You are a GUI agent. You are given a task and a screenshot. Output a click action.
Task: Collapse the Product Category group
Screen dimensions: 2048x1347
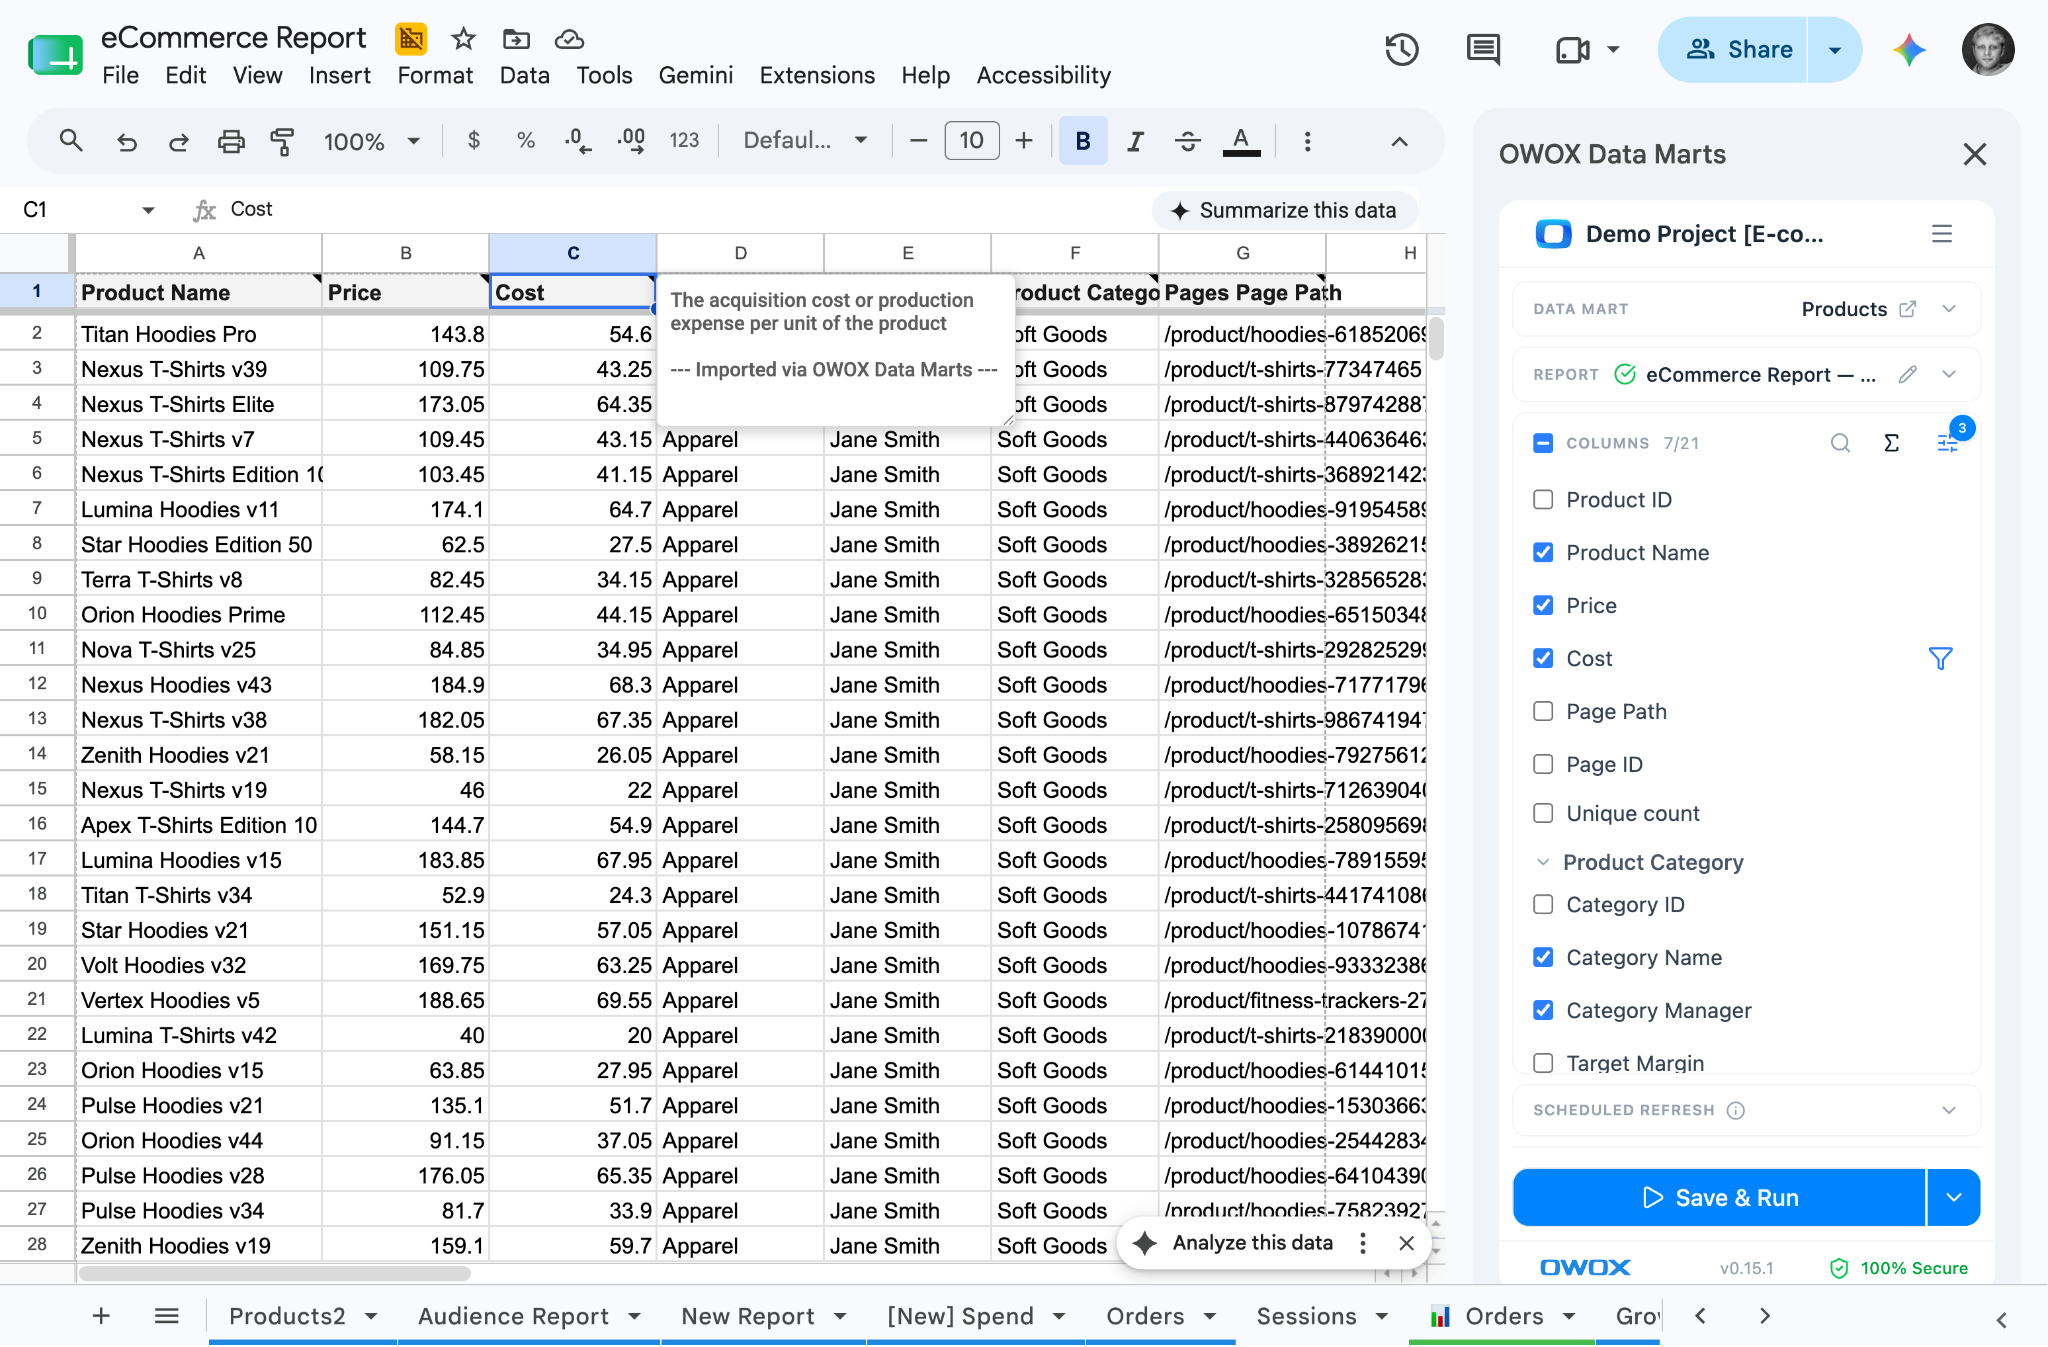pos(1543,862)
